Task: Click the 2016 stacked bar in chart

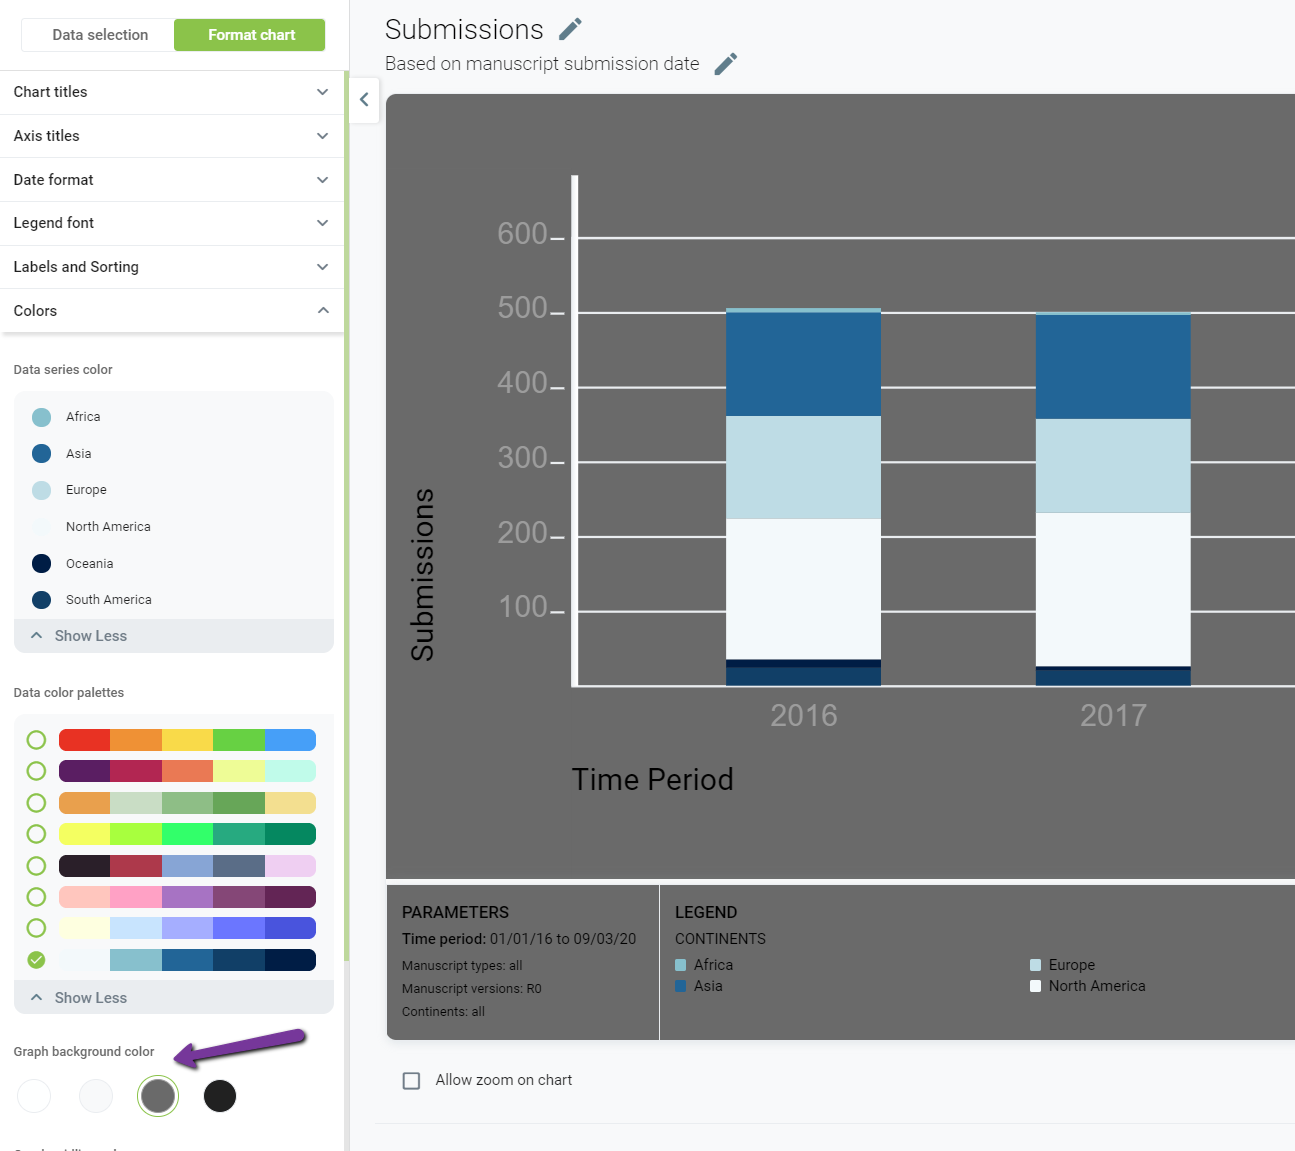Action: pyautogui.click(x=803, y=497)
